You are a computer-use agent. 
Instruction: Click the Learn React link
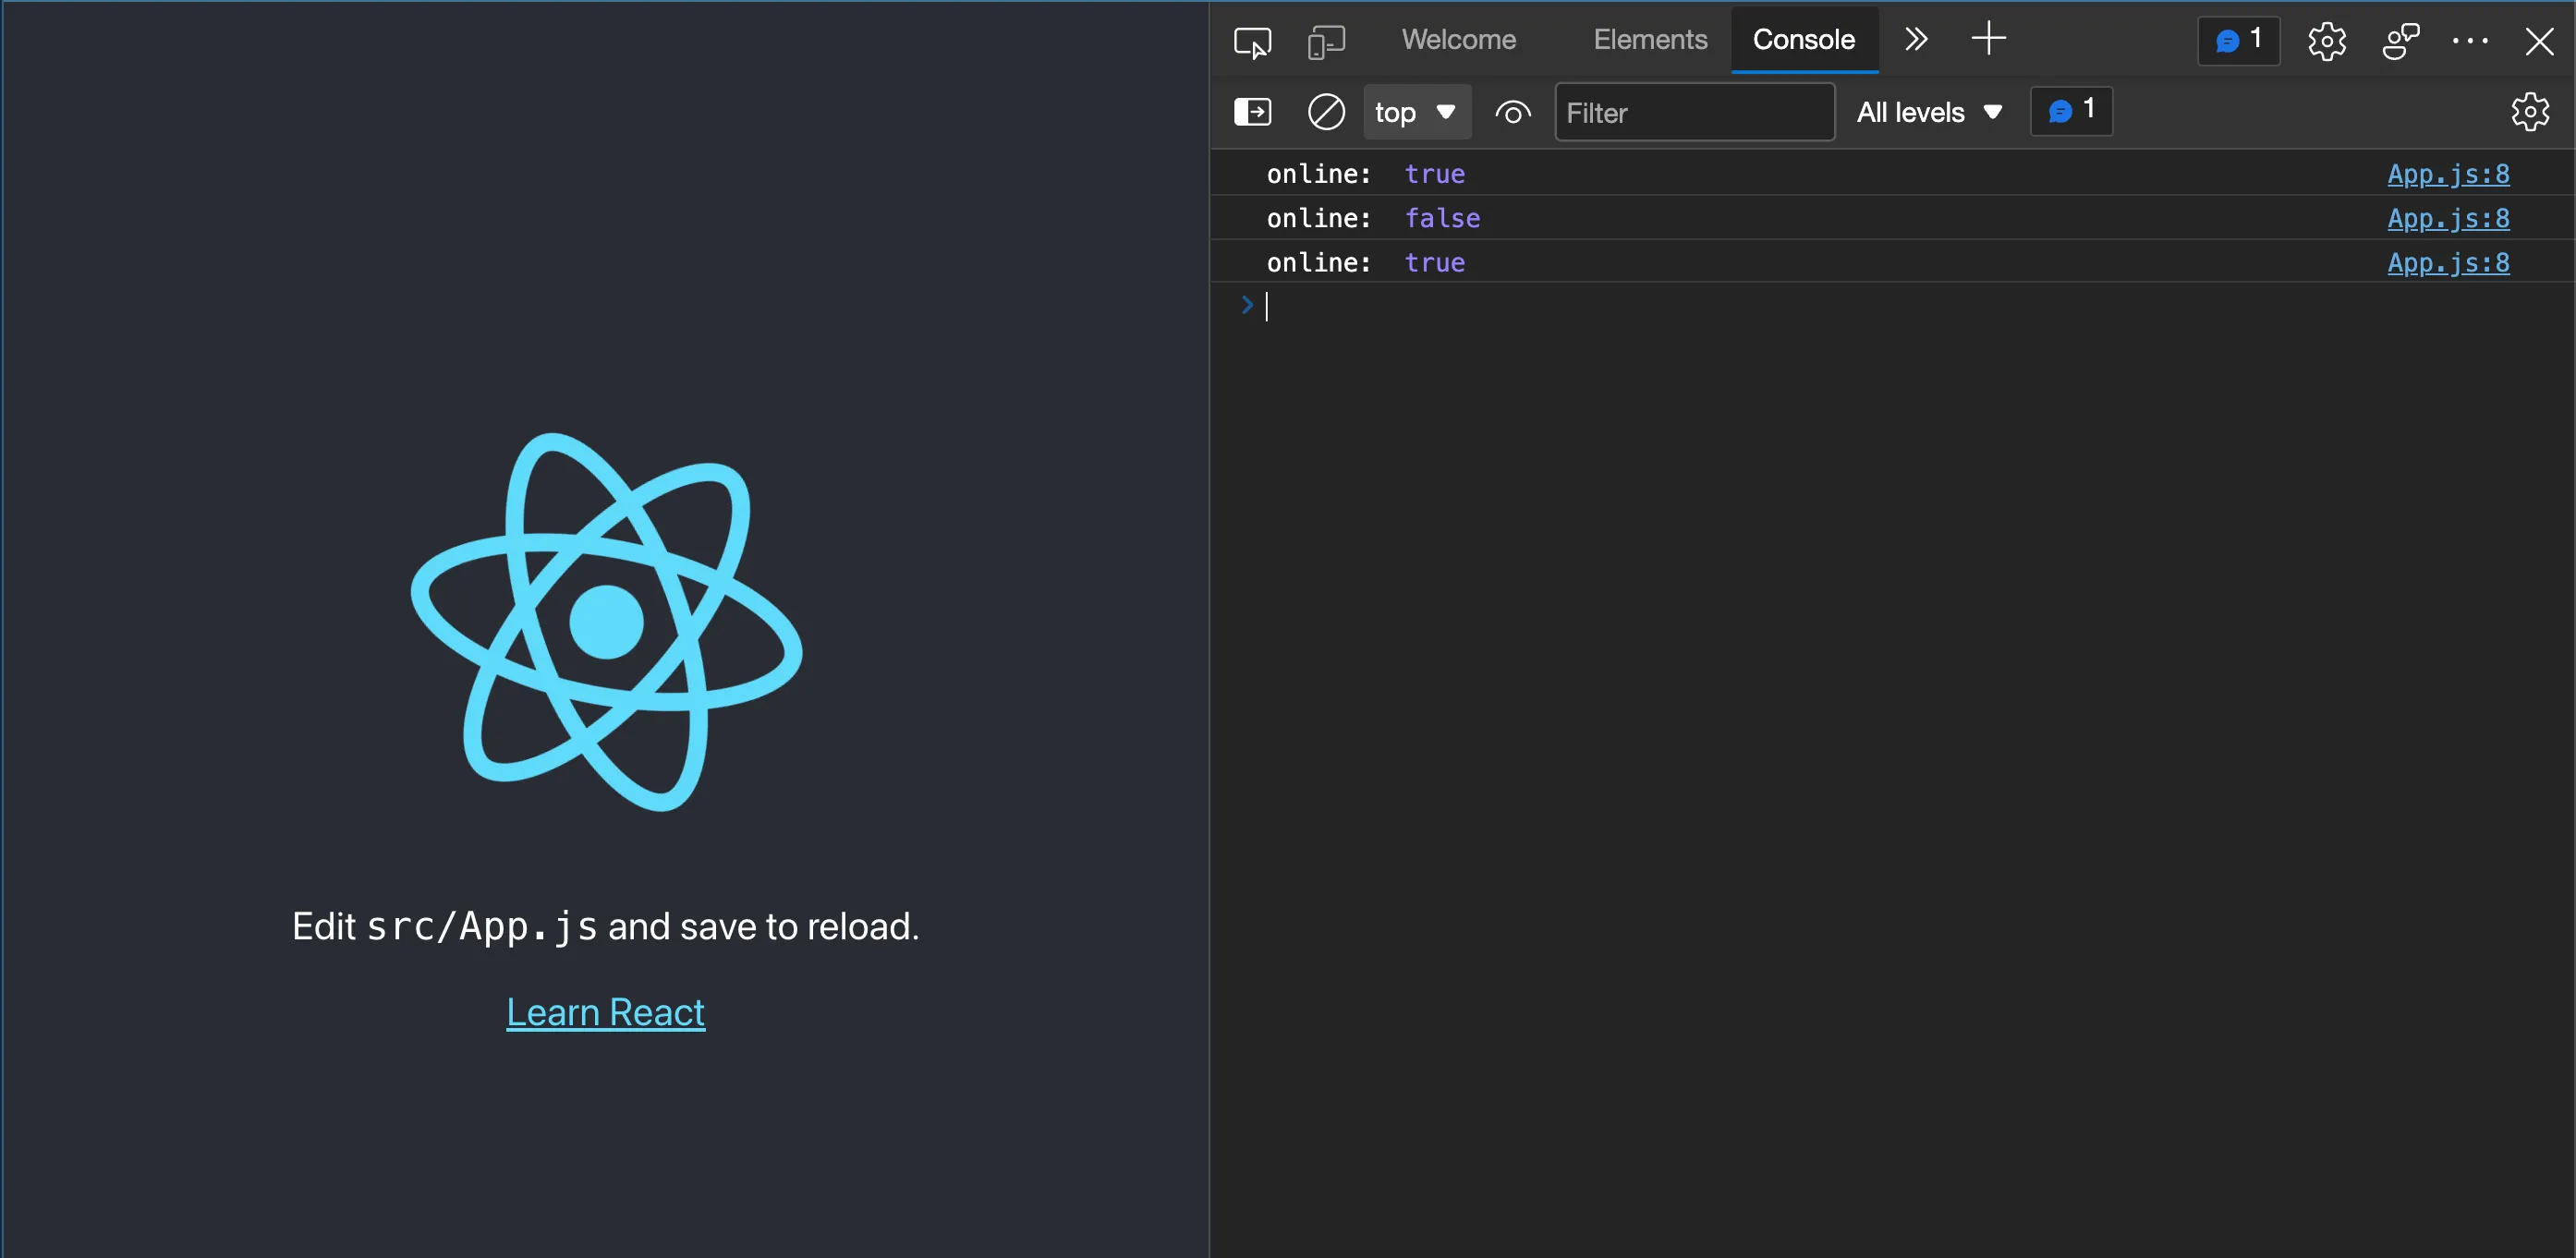click(605, 1012)
